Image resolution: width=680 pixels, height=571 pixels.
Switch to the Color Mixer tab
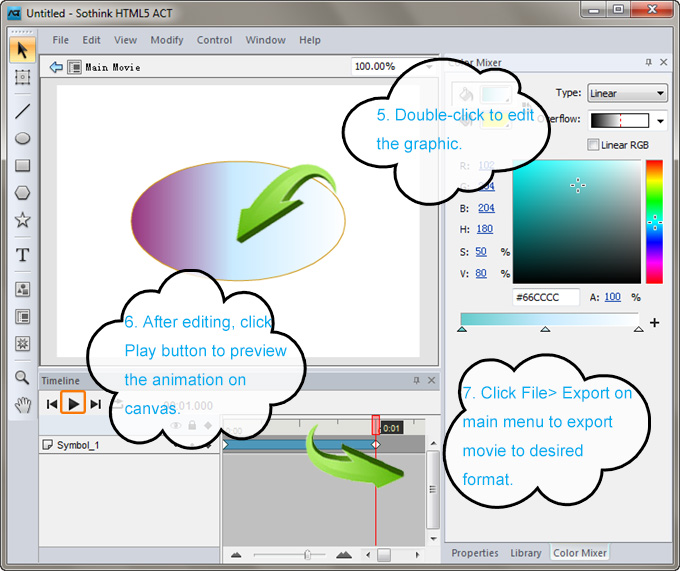(580, 553)
